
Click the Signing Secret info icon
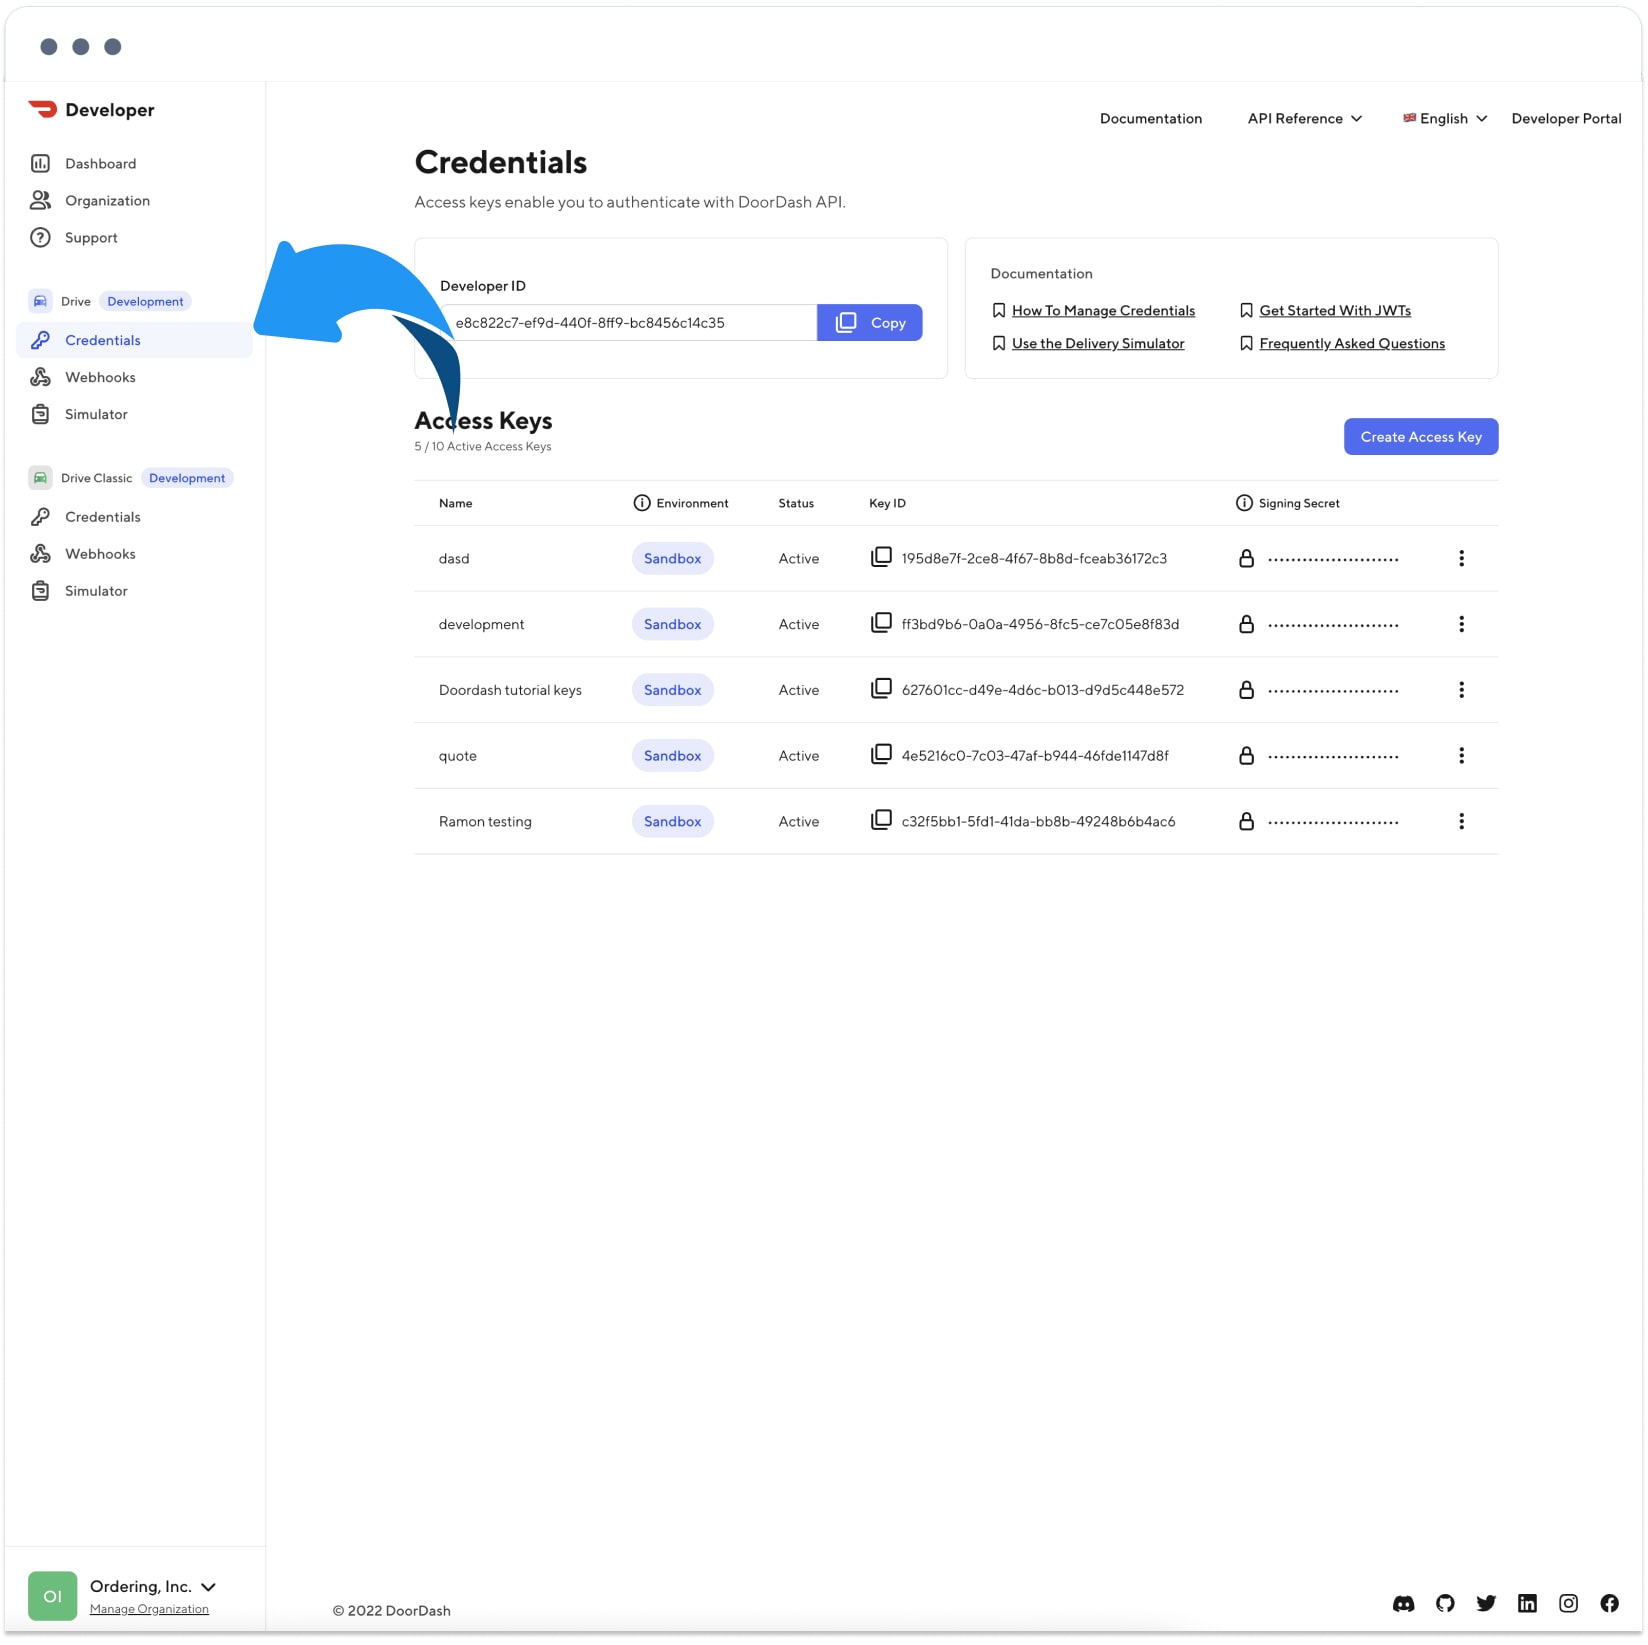(x=1244, y=503)
